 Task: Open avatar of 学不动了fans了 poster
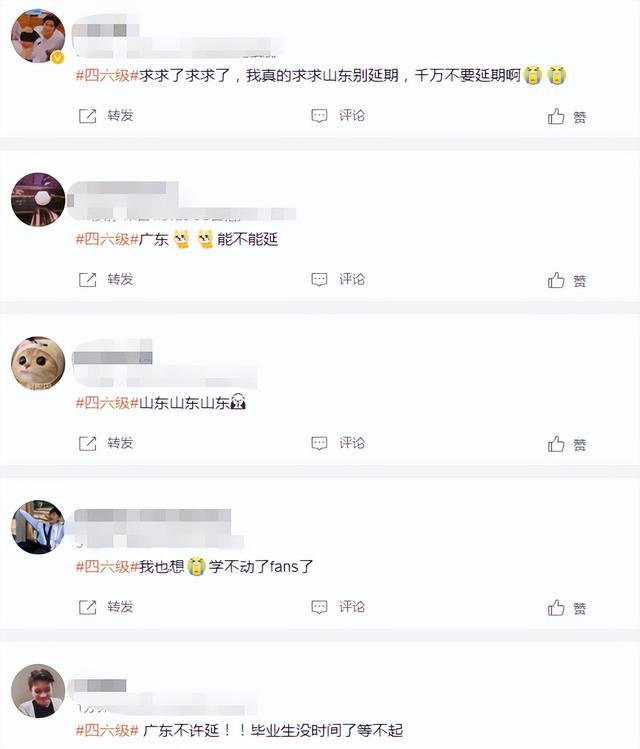point(38,527)
